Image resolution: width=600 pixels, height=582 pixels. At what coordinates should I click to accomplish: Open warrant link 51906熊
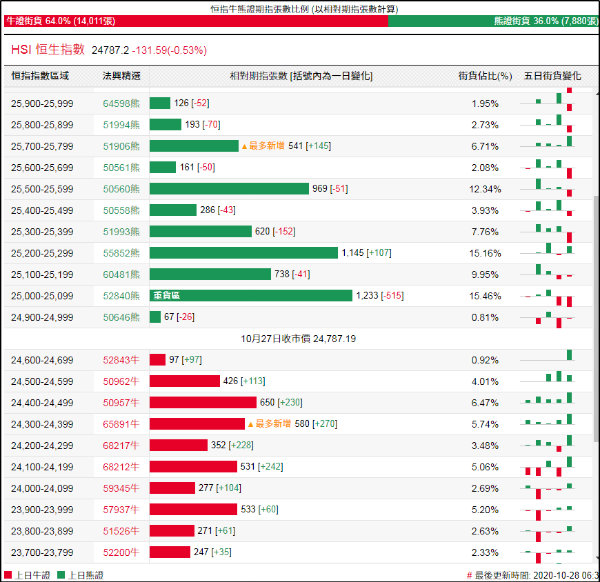point(121,146)
